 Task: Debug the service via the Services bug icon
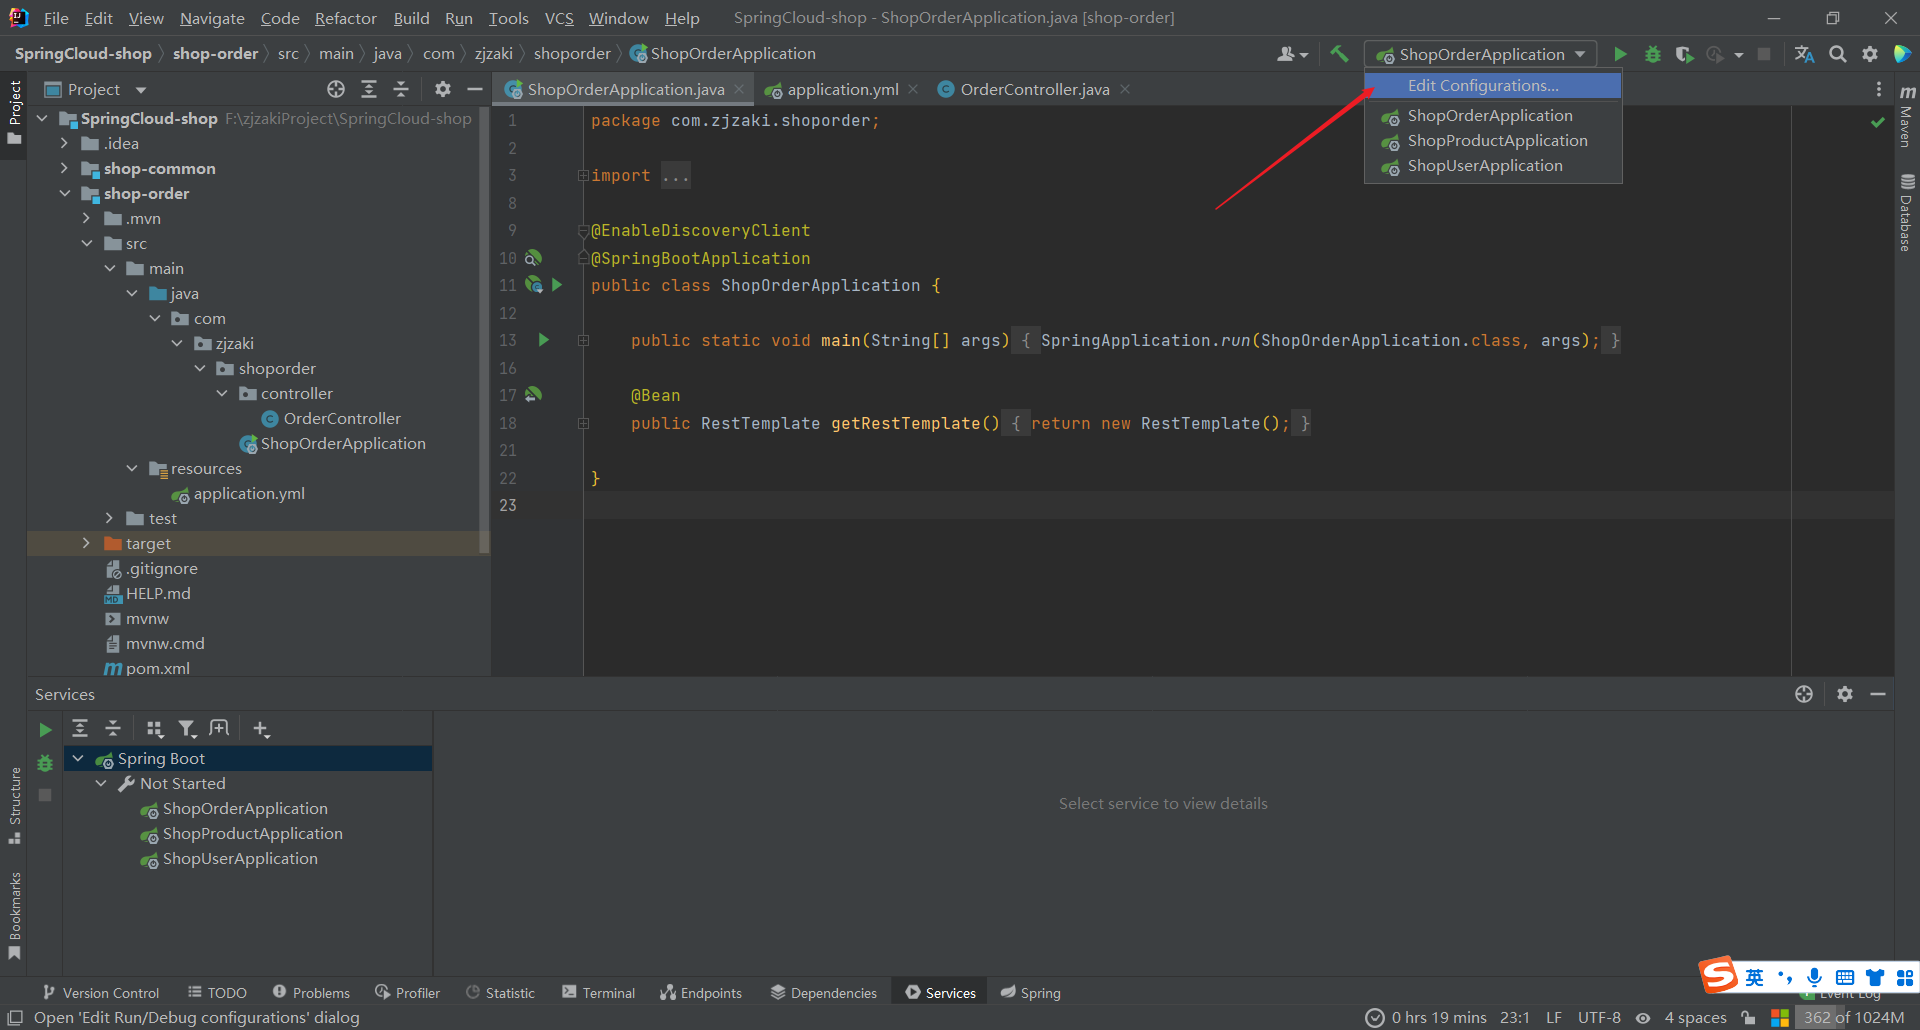click(x=45, y=763)
